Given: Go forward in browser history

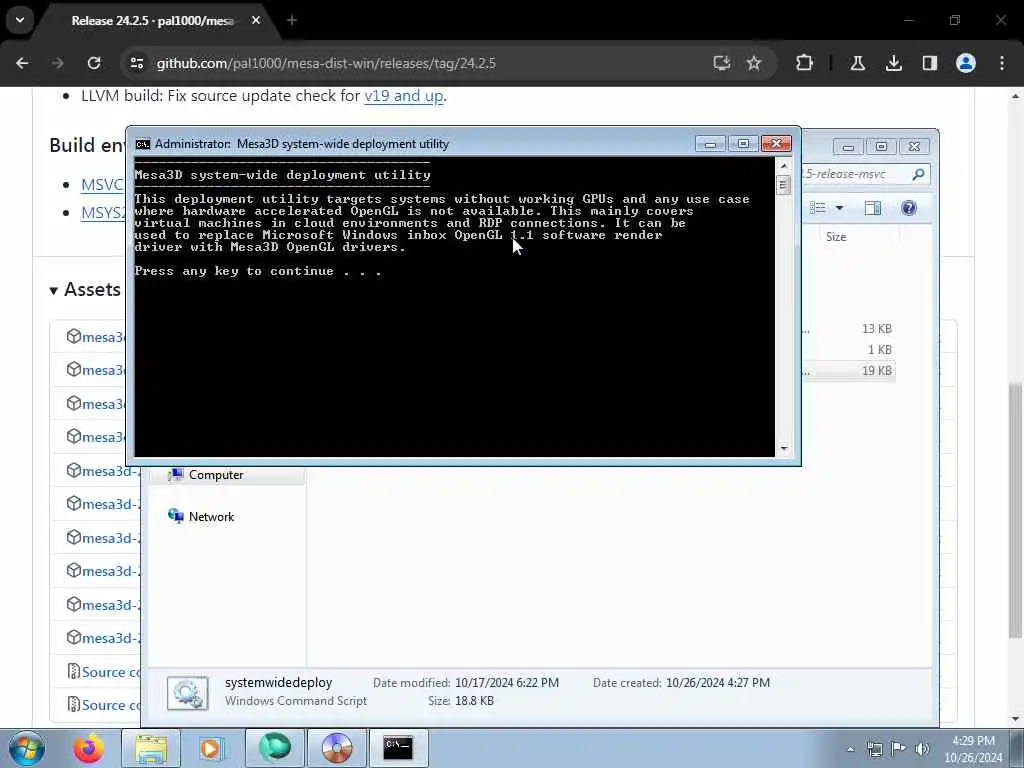Looking at the screenshot, I should tap(57, 63).
